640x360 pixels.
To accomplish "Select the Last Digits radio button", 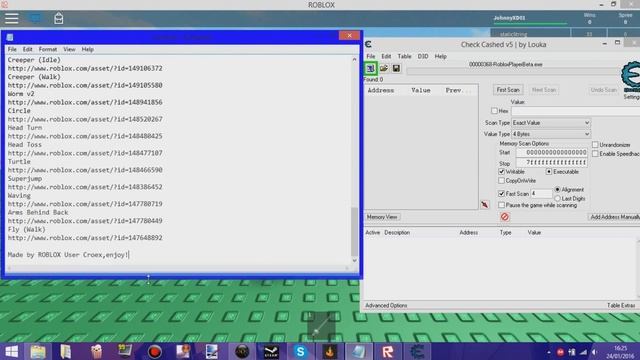I will (x=558, y=198).
